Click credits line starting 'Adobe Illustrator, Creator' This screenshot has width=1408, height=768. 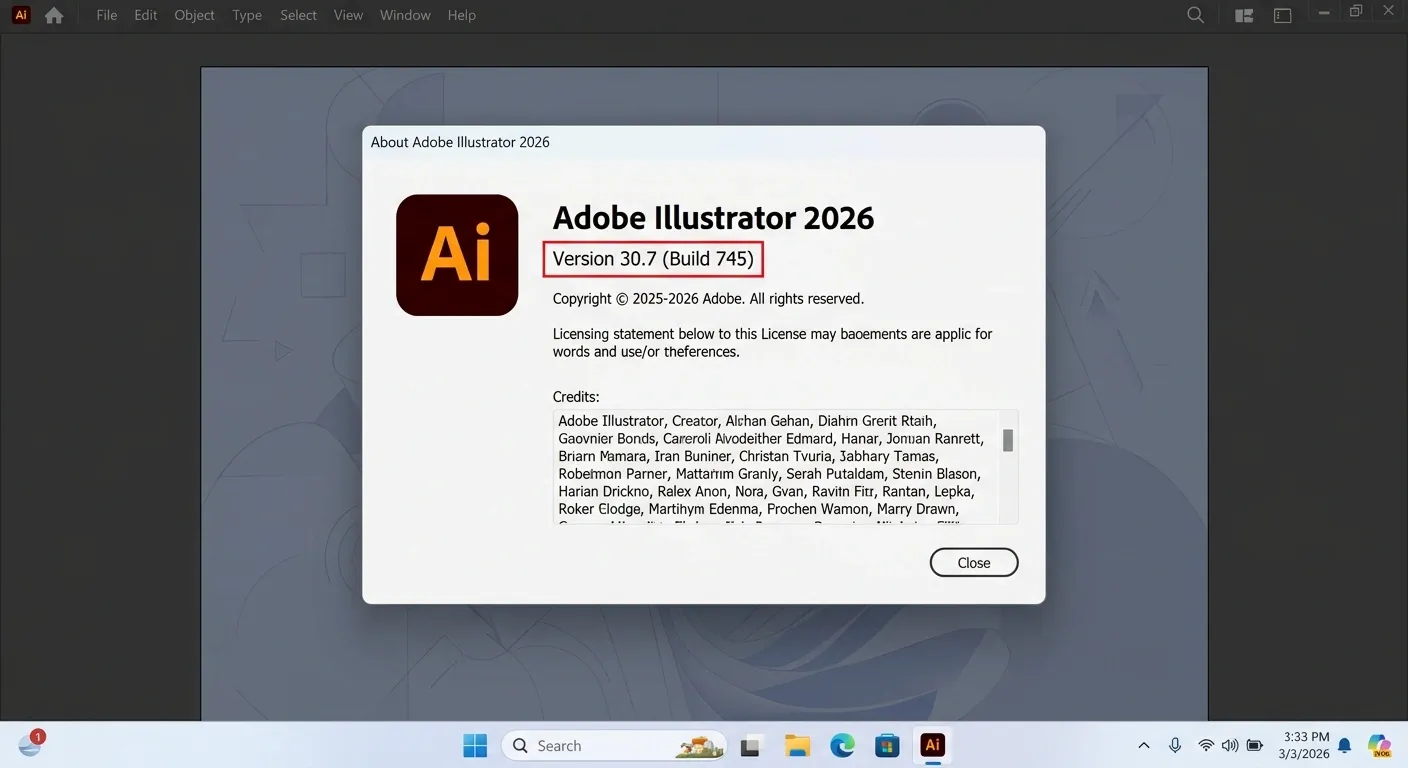tap(747, 421)
